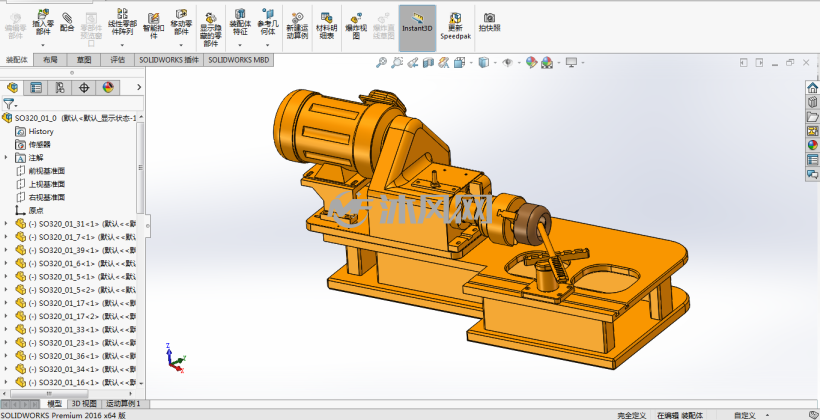Choose Linear Component Pattern (线性零部件阵列) icon
Viewport: 820px width, 420px height.
[122, 22]
